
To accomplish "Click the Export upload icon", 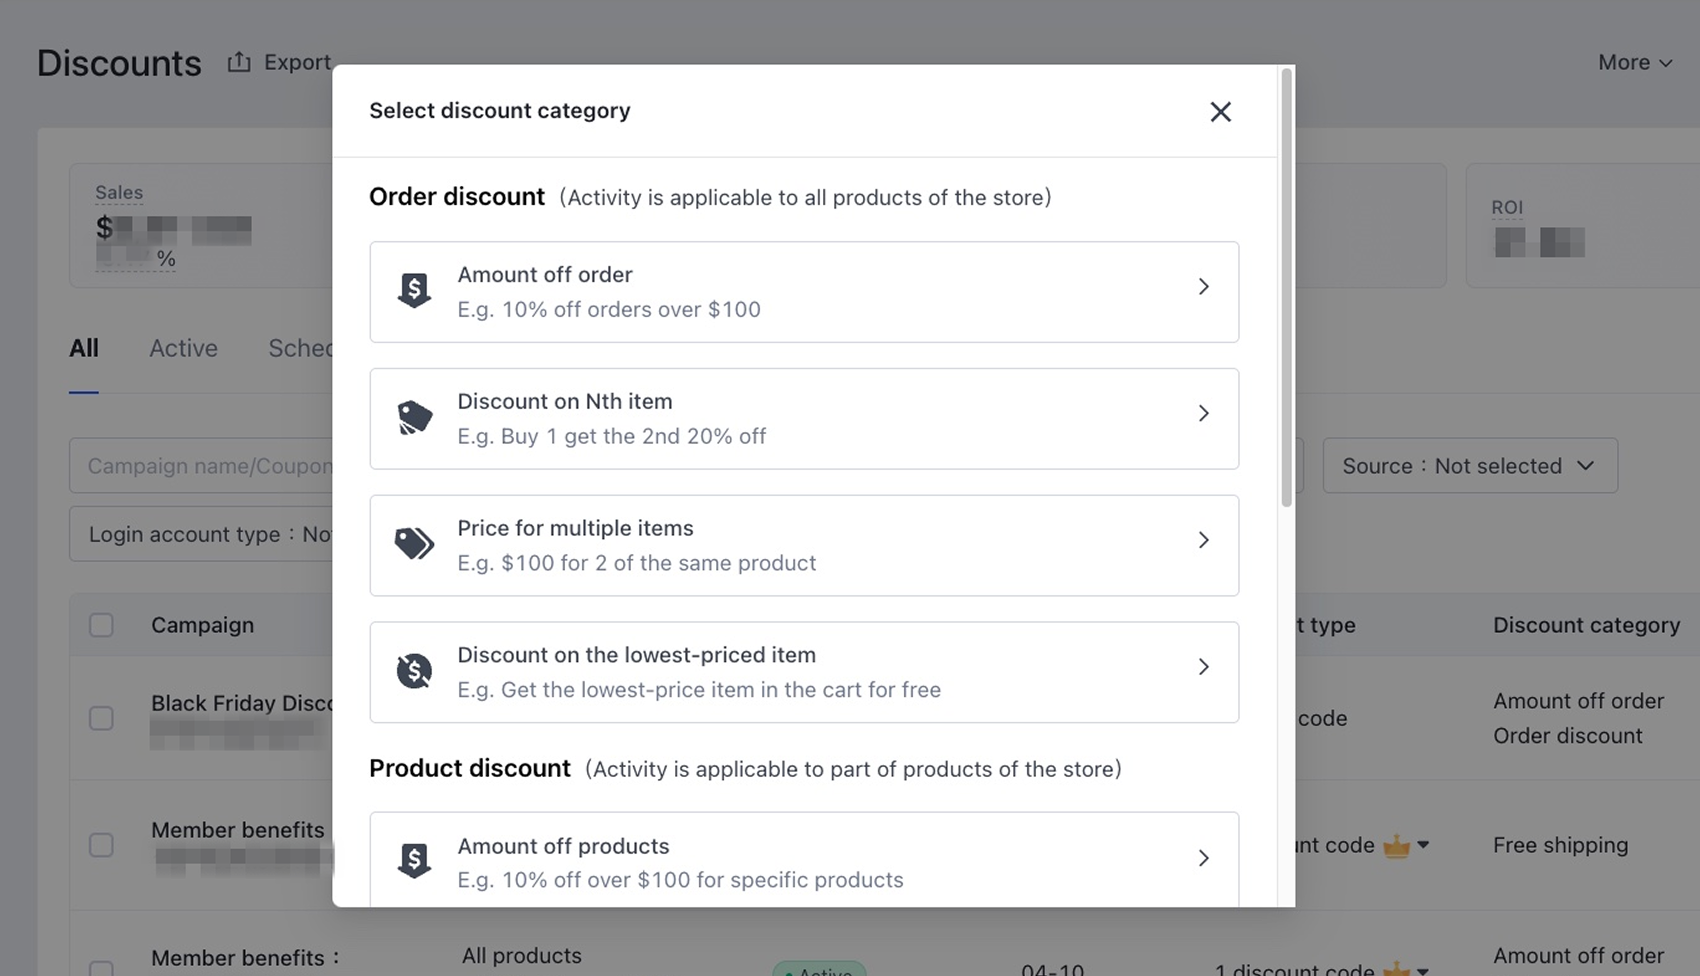I will [239, 62].
